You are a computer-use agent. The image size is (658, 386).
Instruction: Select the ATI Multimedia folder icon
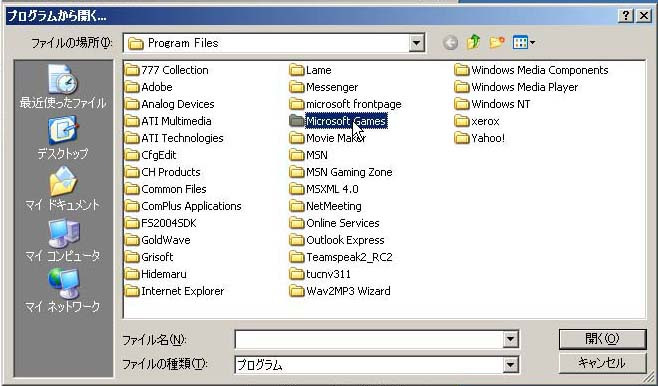(132, 121)
